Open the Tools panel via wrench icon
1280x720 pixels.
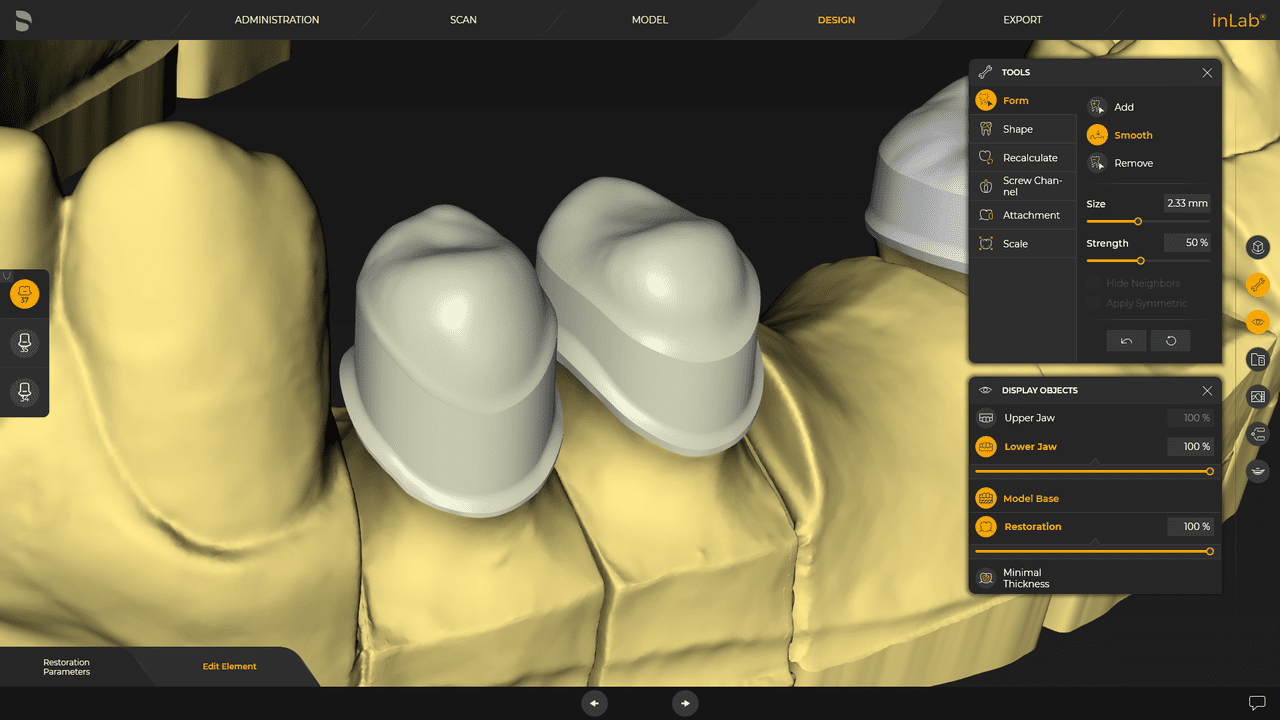pyautogui.click(x=1257, y=285)
